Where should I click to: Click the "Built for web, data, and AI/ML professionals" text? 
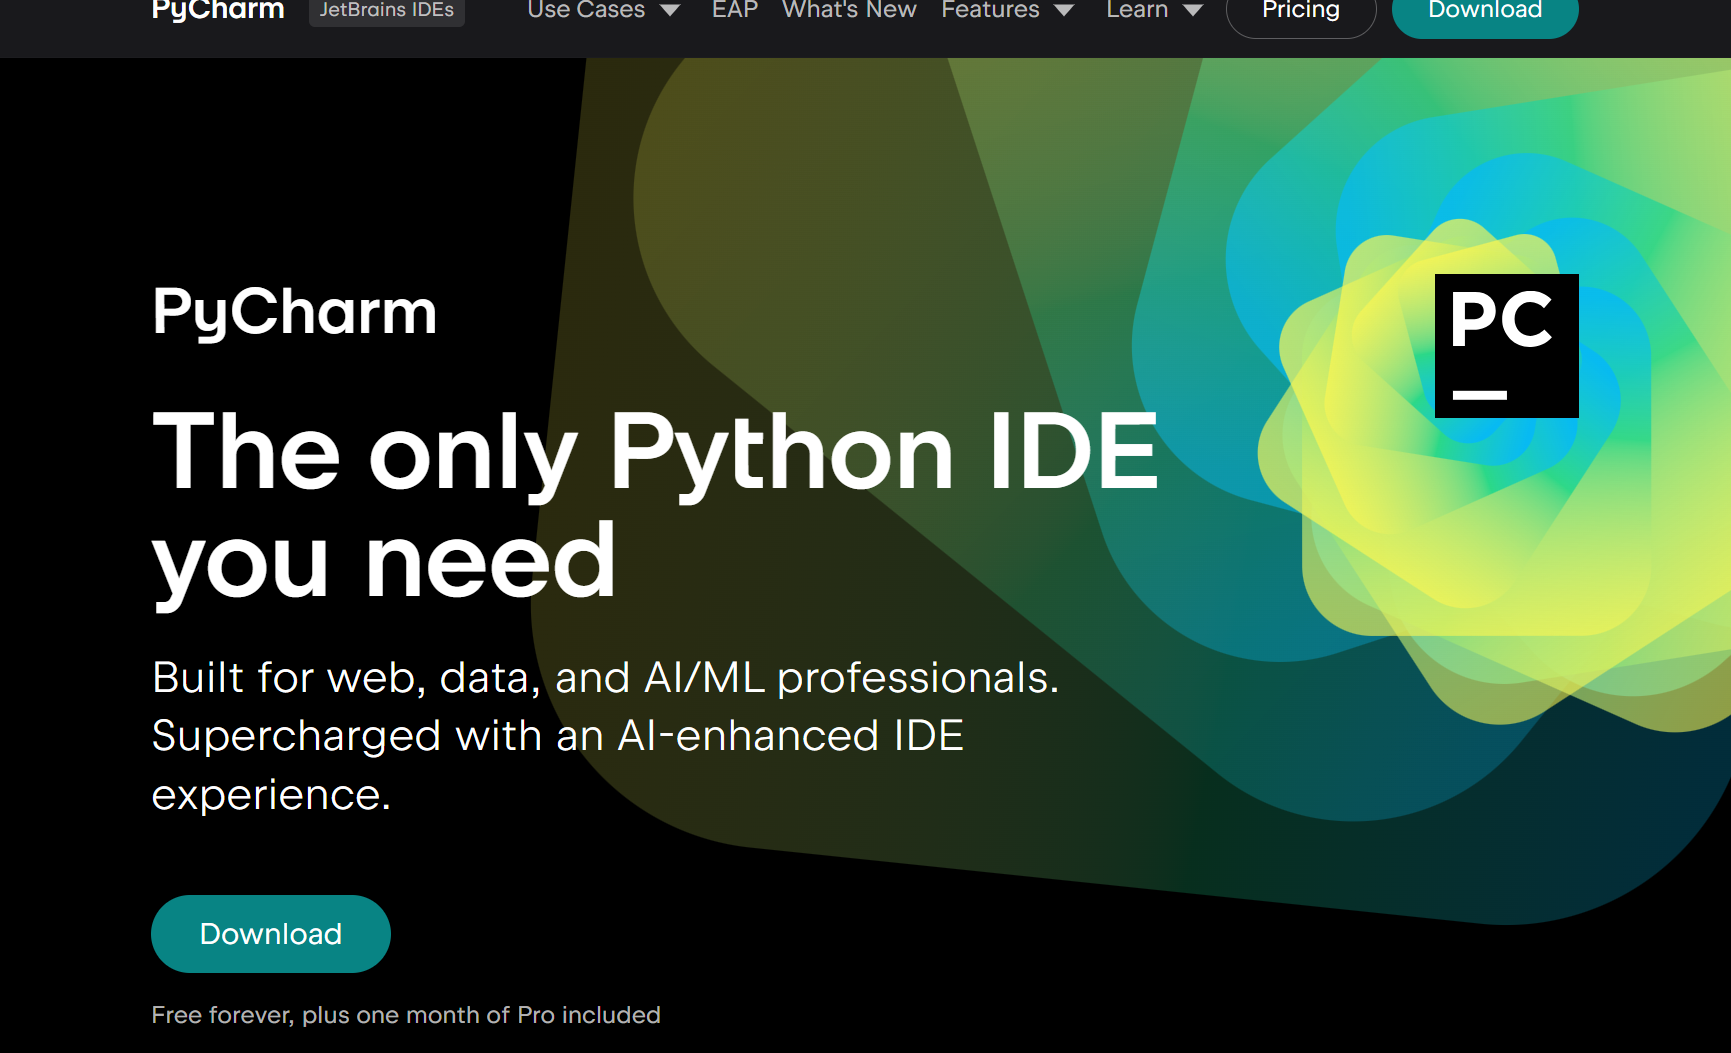[x=605, y=678]
